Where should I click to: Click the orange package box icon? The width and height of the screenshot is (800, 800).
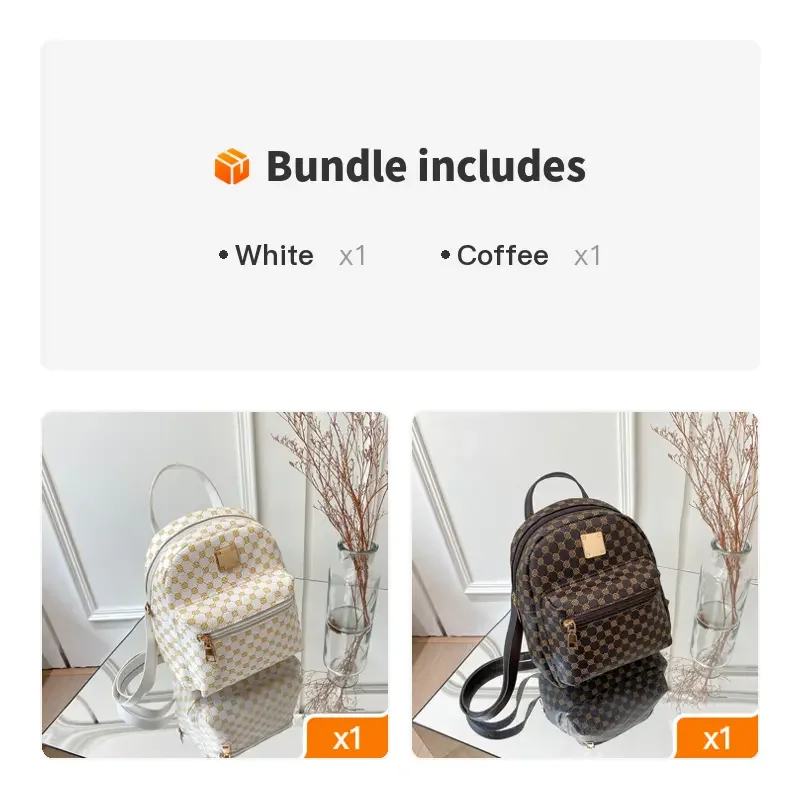click(232, 166)
